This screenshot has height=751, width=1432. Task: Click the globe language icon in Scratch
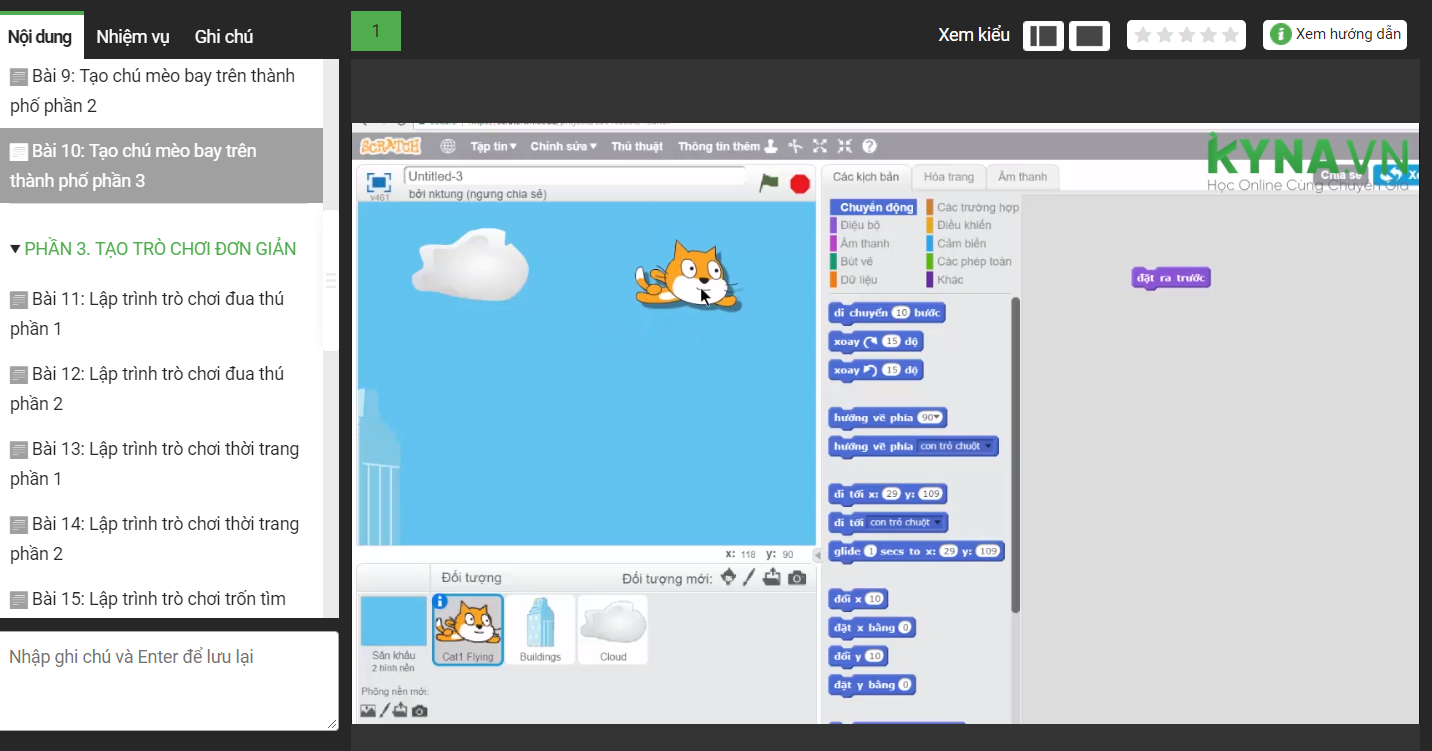448,146
